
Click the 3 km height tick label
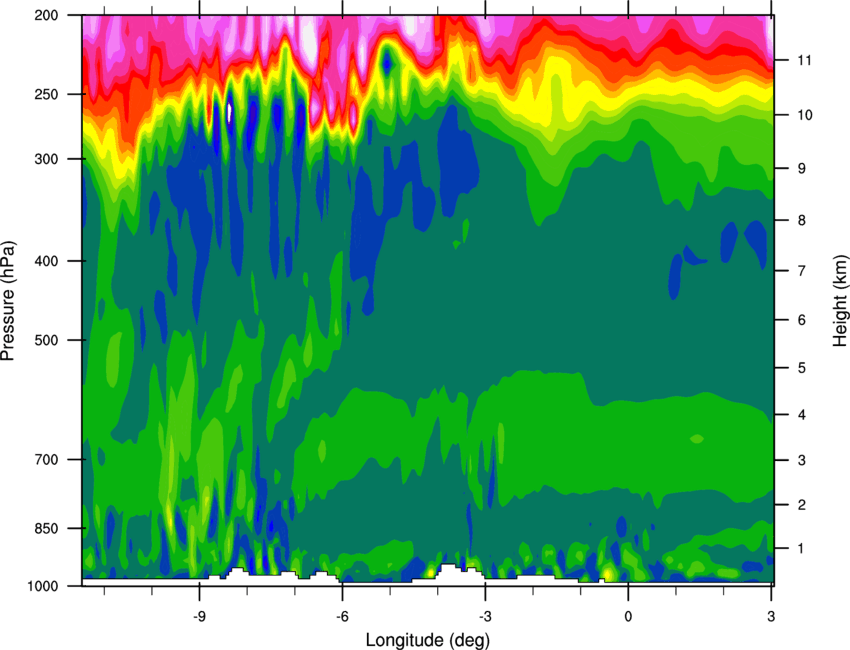801,460
